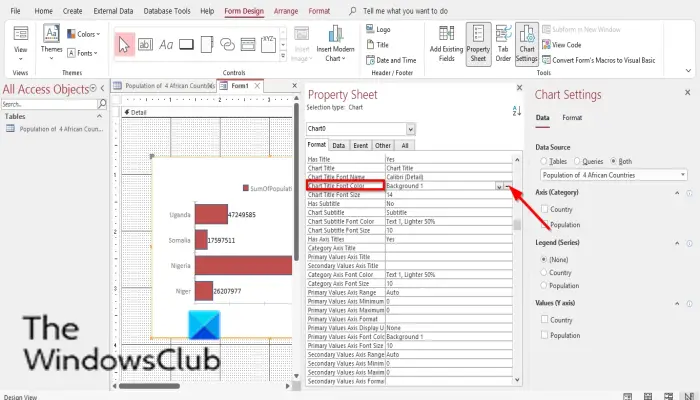
Task: Collapse the Axis (Category) section
Action: [677, 193]
